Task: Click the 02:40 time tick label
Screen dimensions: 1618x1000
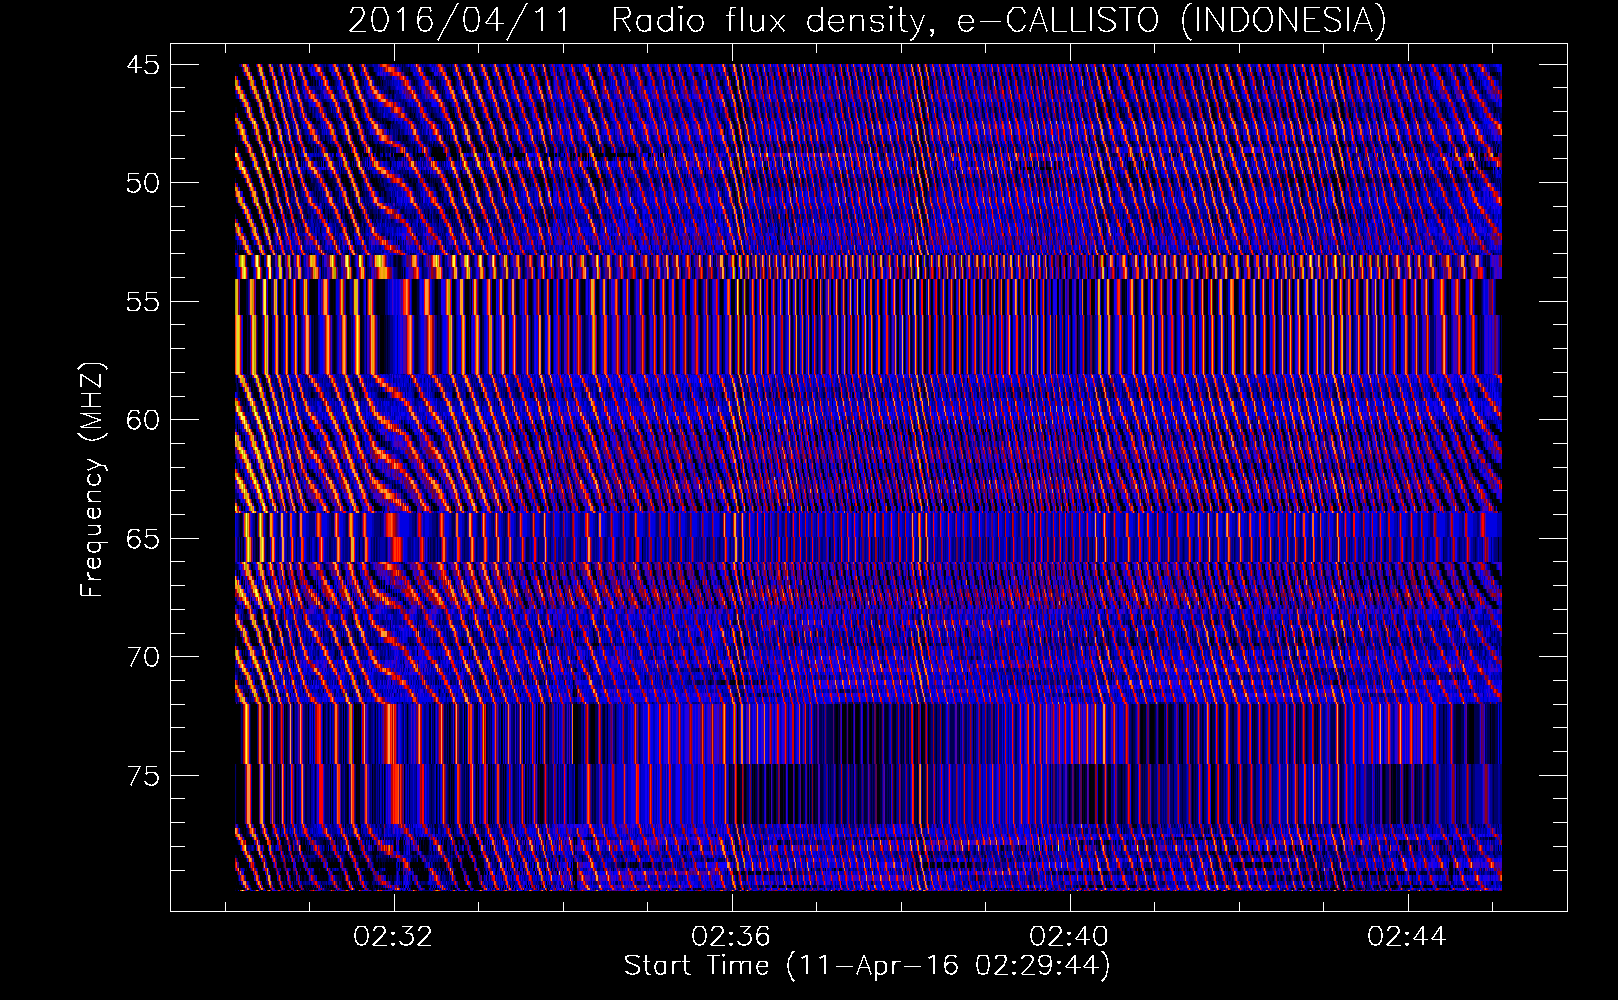Action: [1070, 937]
